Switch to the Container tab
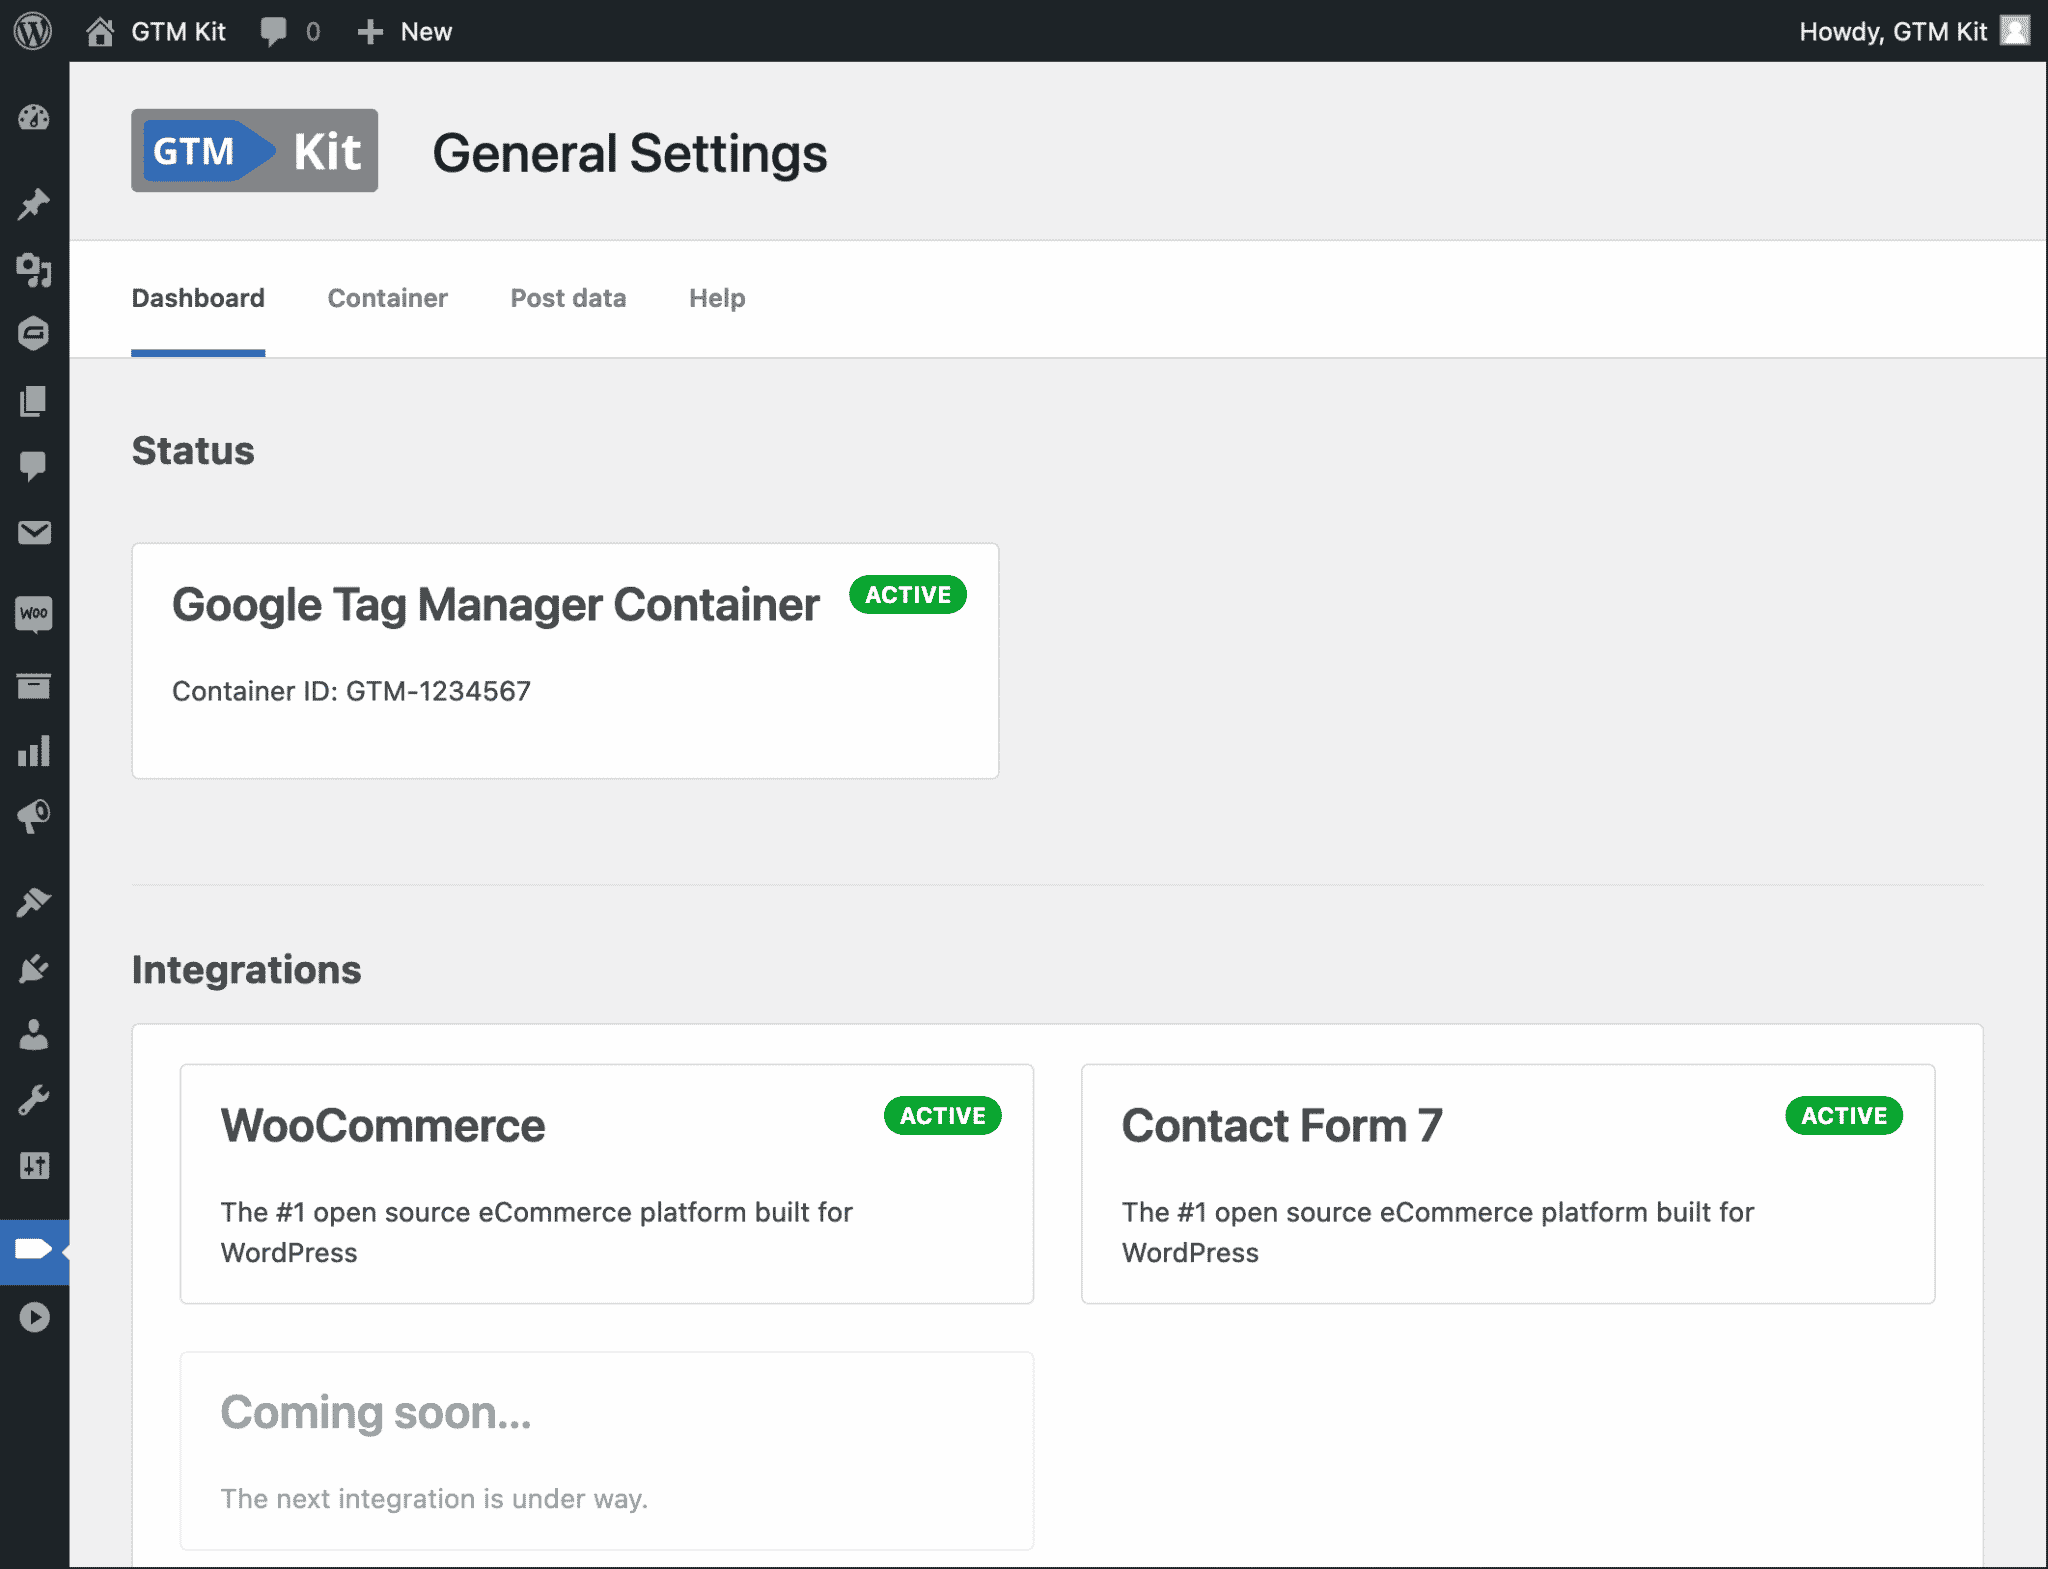This screenshot has height=1569, width=2048. 387,298
